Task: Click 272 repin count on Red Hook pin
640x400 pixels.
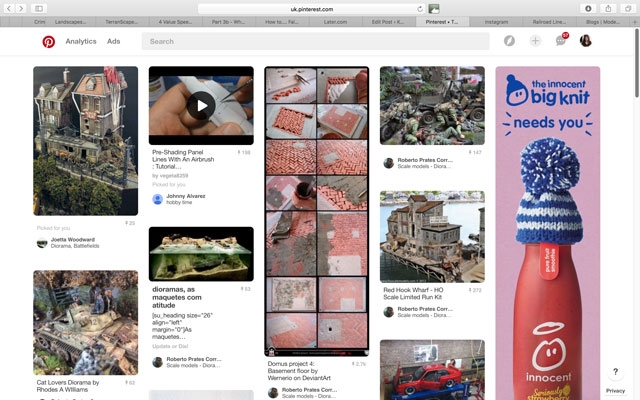Action: click(475, 290)
